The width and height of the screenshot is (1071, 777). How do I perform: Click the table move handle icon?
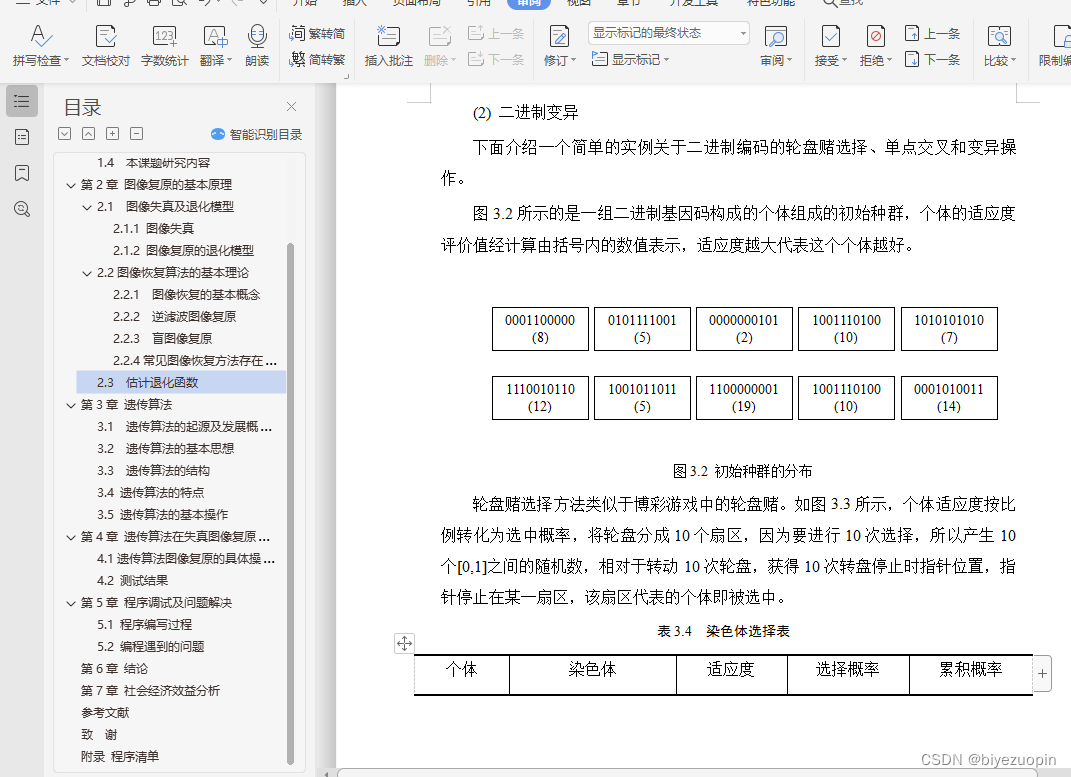coord(404,643)
